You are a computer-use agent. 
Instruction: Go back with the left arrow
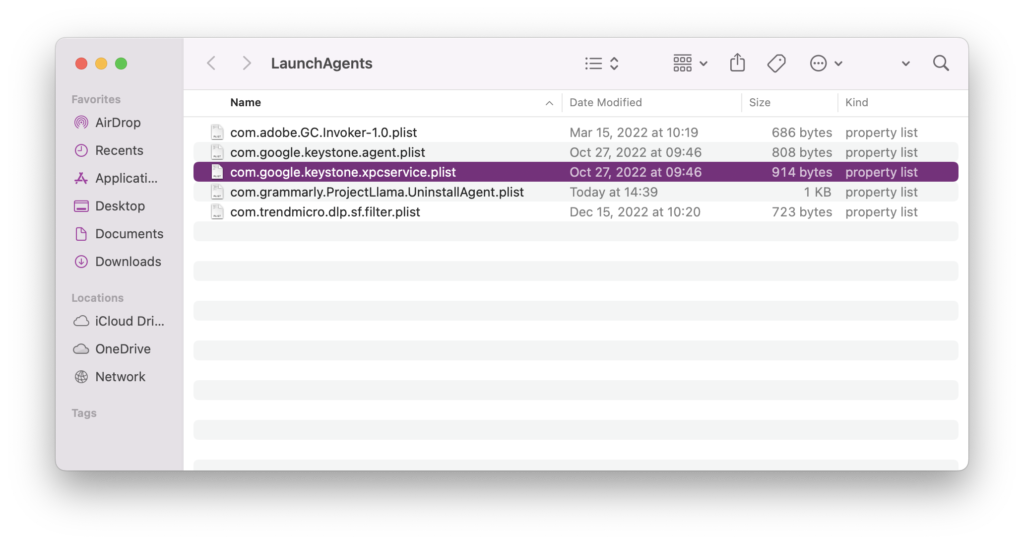pos(211,63)
